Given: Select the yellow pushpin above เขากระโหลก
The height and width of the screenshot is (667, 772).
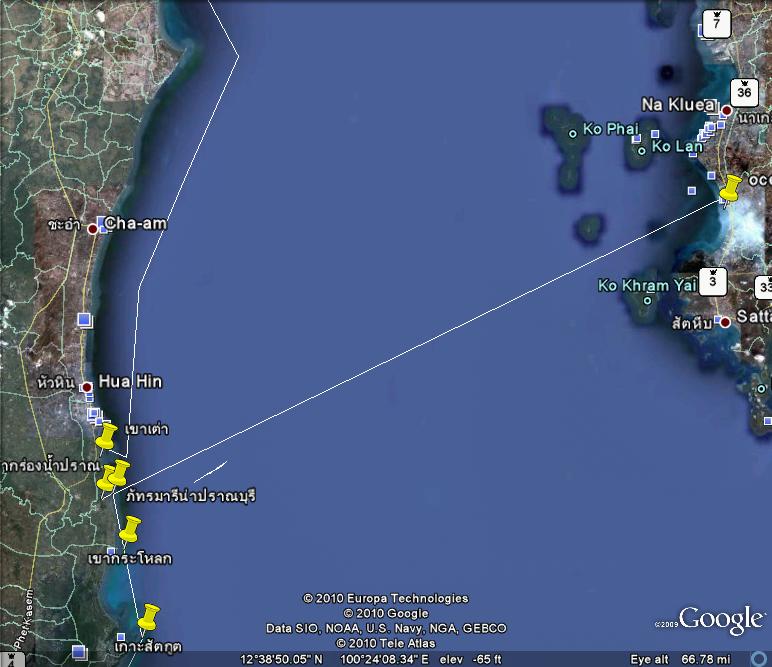Looking at the screenshot, I should tap(129, 528).
